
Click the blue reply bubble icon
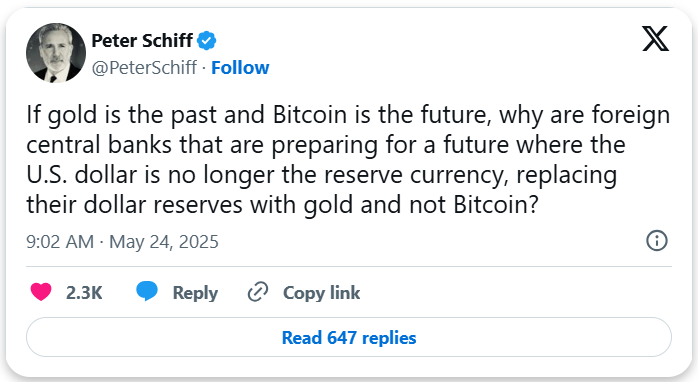pyautogui.click(x=147, y=292)
